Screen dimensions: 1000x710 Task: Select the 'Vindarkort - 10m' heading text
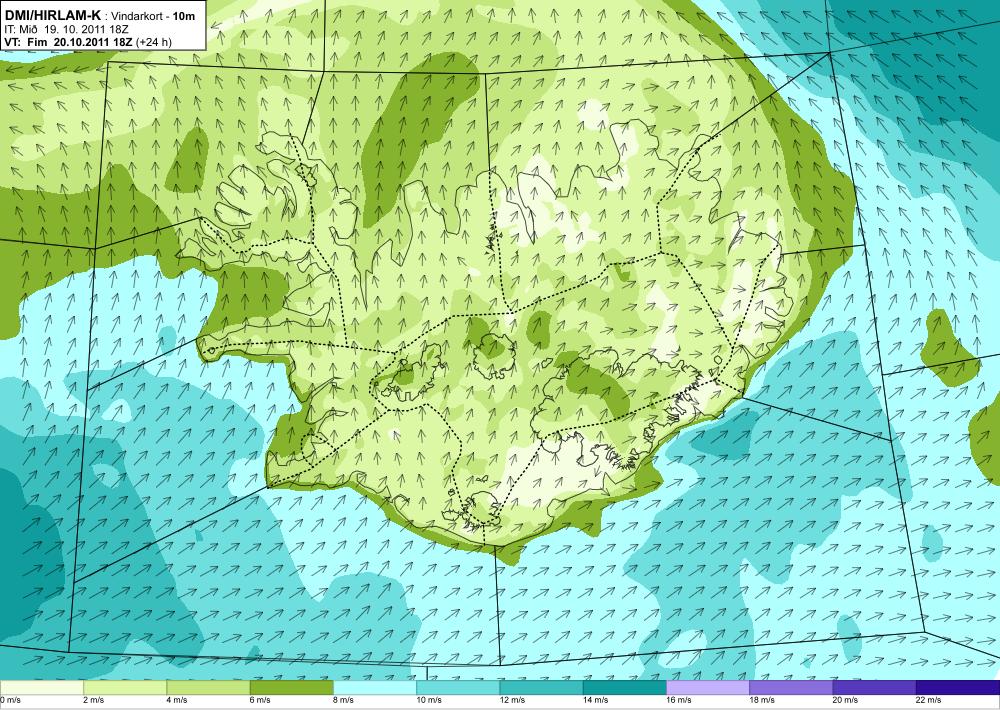point(153,17)
